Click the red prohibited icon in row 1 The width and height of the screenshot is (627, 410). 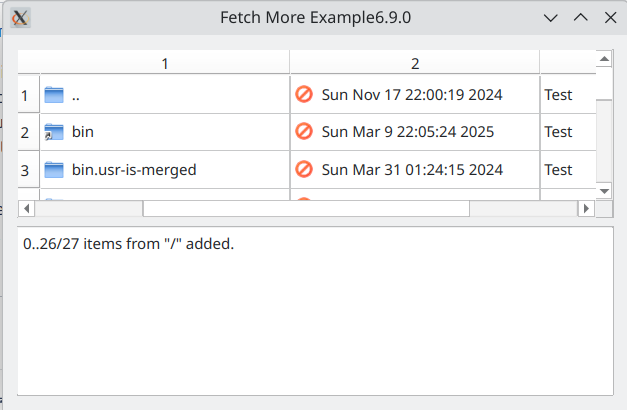tap(304, 94)
